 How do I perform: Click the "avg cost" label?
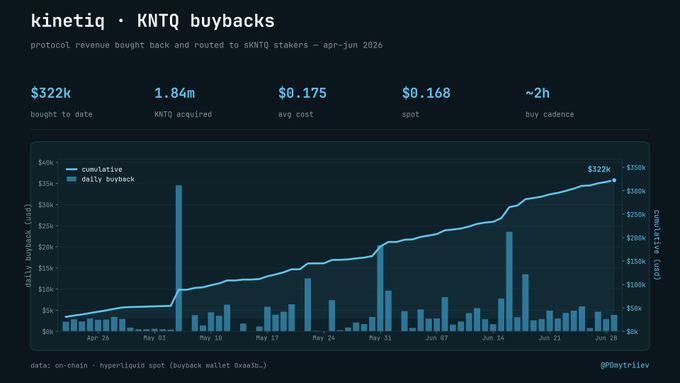[x=295, y=115]
